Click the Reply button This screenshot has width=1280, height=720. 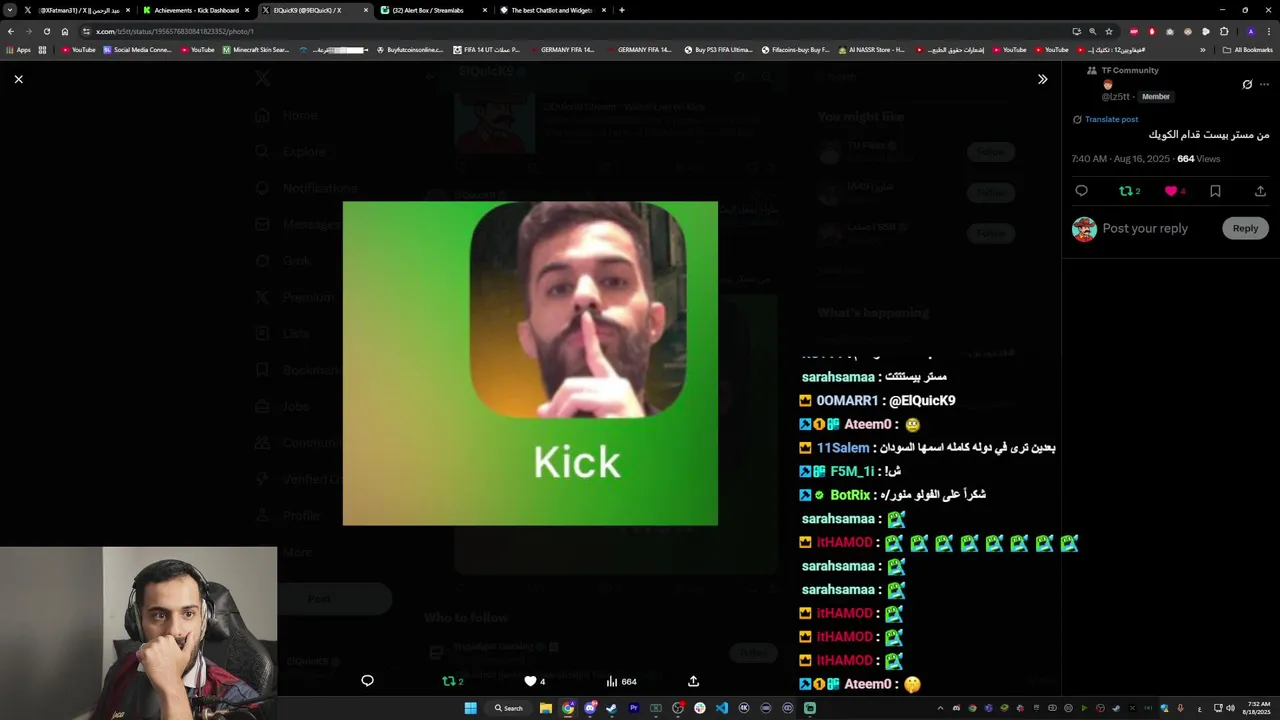(1245, 228)
